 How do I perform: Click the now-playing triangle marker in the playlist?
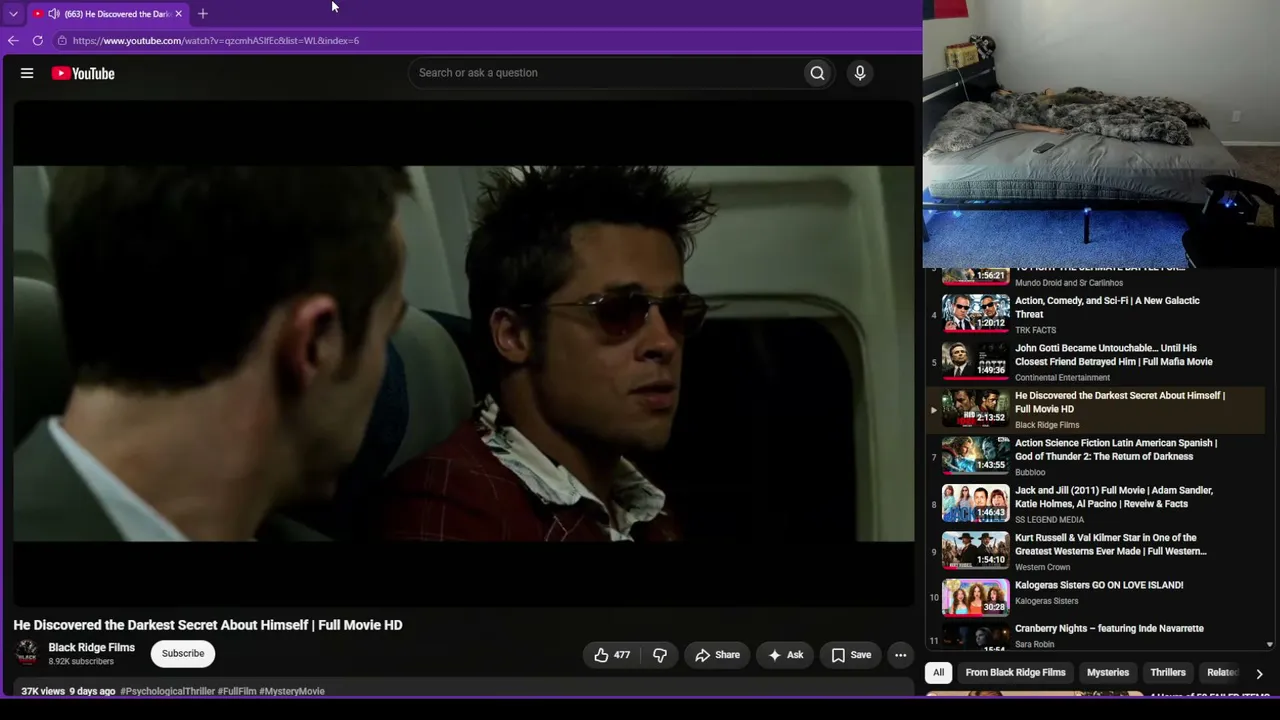(934, 410)
